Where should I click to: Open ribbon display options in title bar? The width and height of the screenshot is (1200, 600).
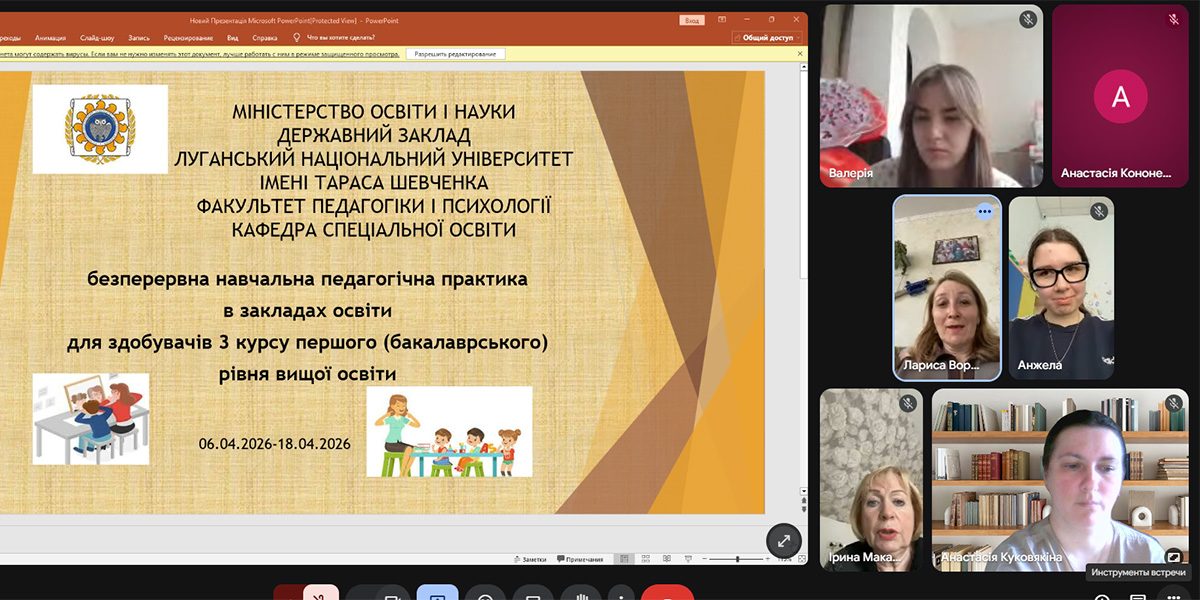[721, 19]
